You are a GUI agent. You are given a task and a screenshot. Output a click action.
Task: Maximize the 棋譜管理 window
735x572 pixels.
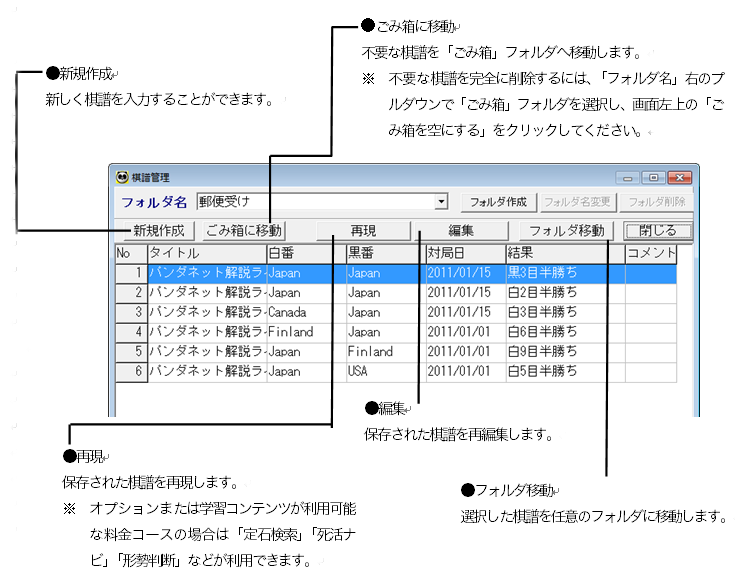pos(655,177)
